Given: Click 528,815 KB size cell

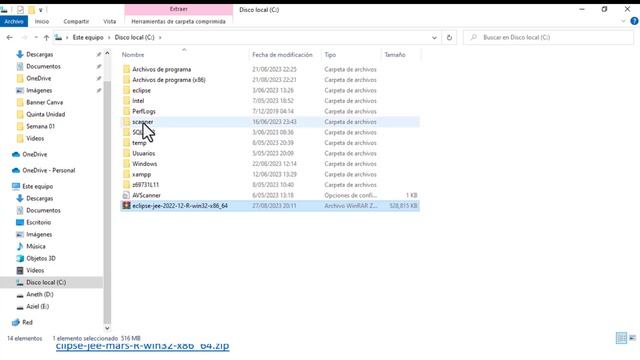Looking at the screenshot, I should [403, 206].
